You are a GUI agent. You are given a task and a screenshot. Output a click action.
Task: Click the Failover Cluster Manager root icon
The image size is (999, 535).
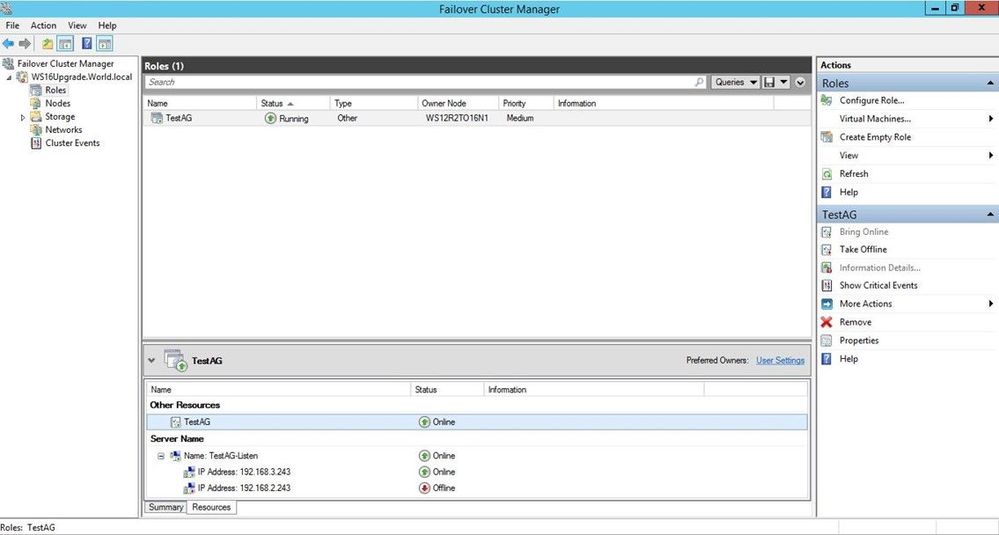[x=8, y=64]
